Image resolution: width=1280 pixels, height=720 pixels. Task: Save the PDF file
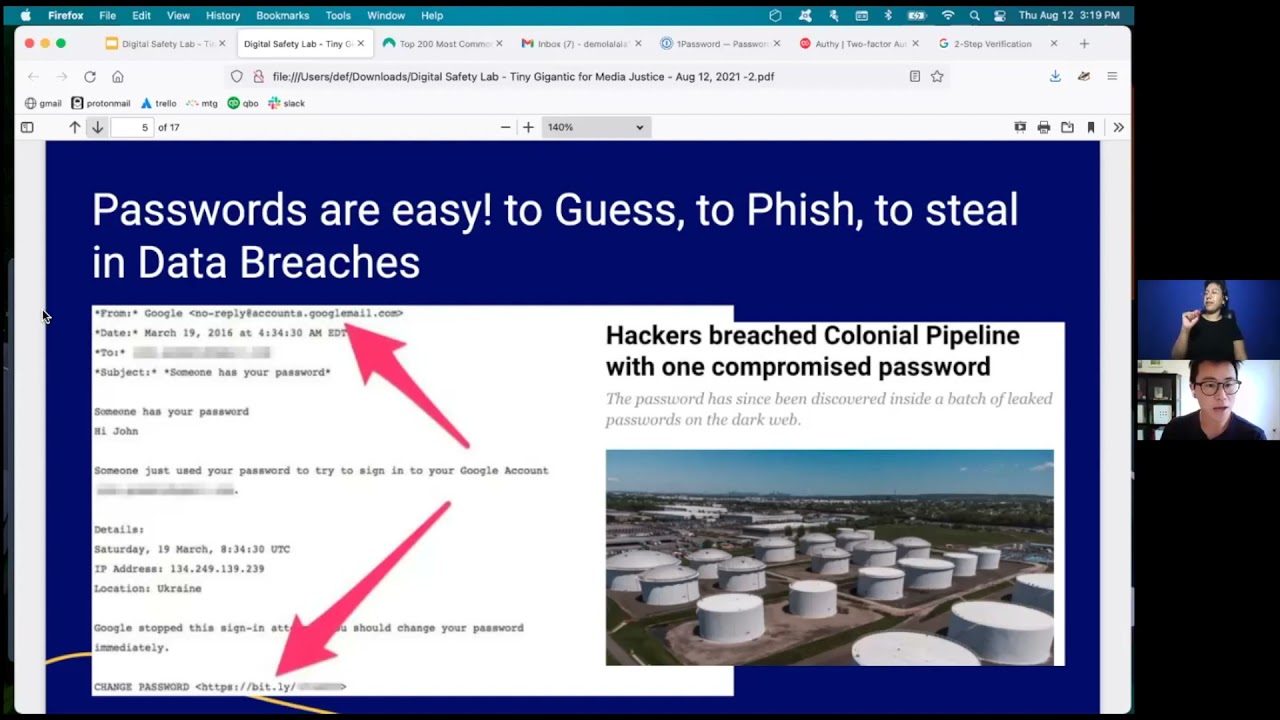click(1067, 127)
